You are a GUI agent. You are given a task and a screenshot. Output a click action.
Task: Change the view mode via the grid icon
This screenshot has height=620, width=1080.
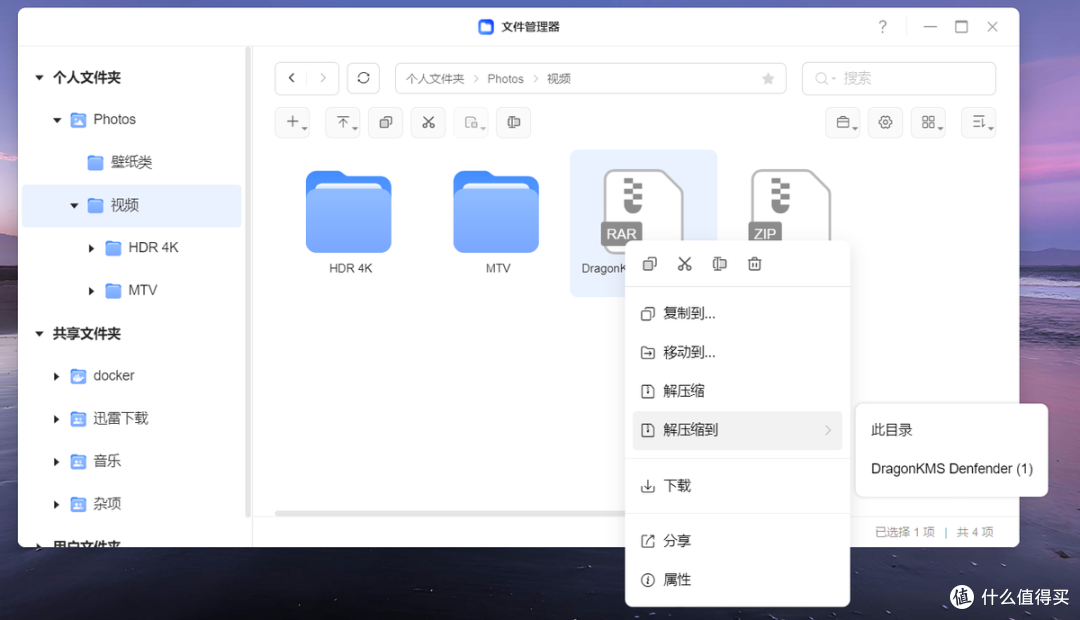[928, 122]
